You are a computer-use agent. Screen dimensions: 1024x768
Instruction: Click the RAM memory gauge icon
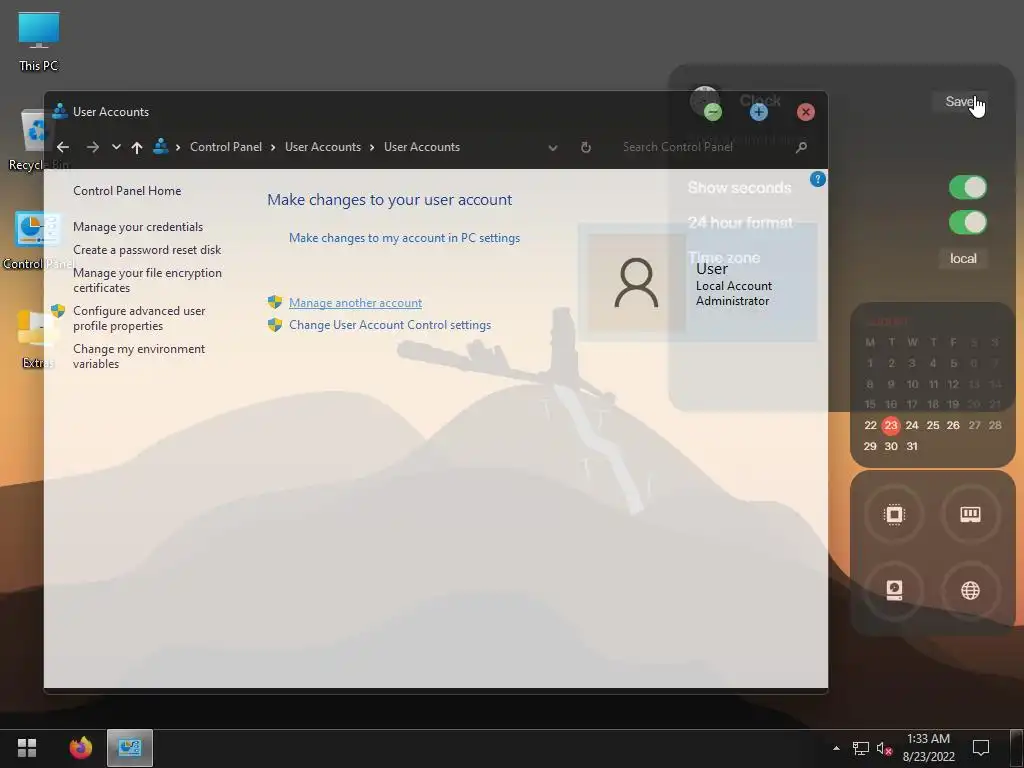(970, 515)
